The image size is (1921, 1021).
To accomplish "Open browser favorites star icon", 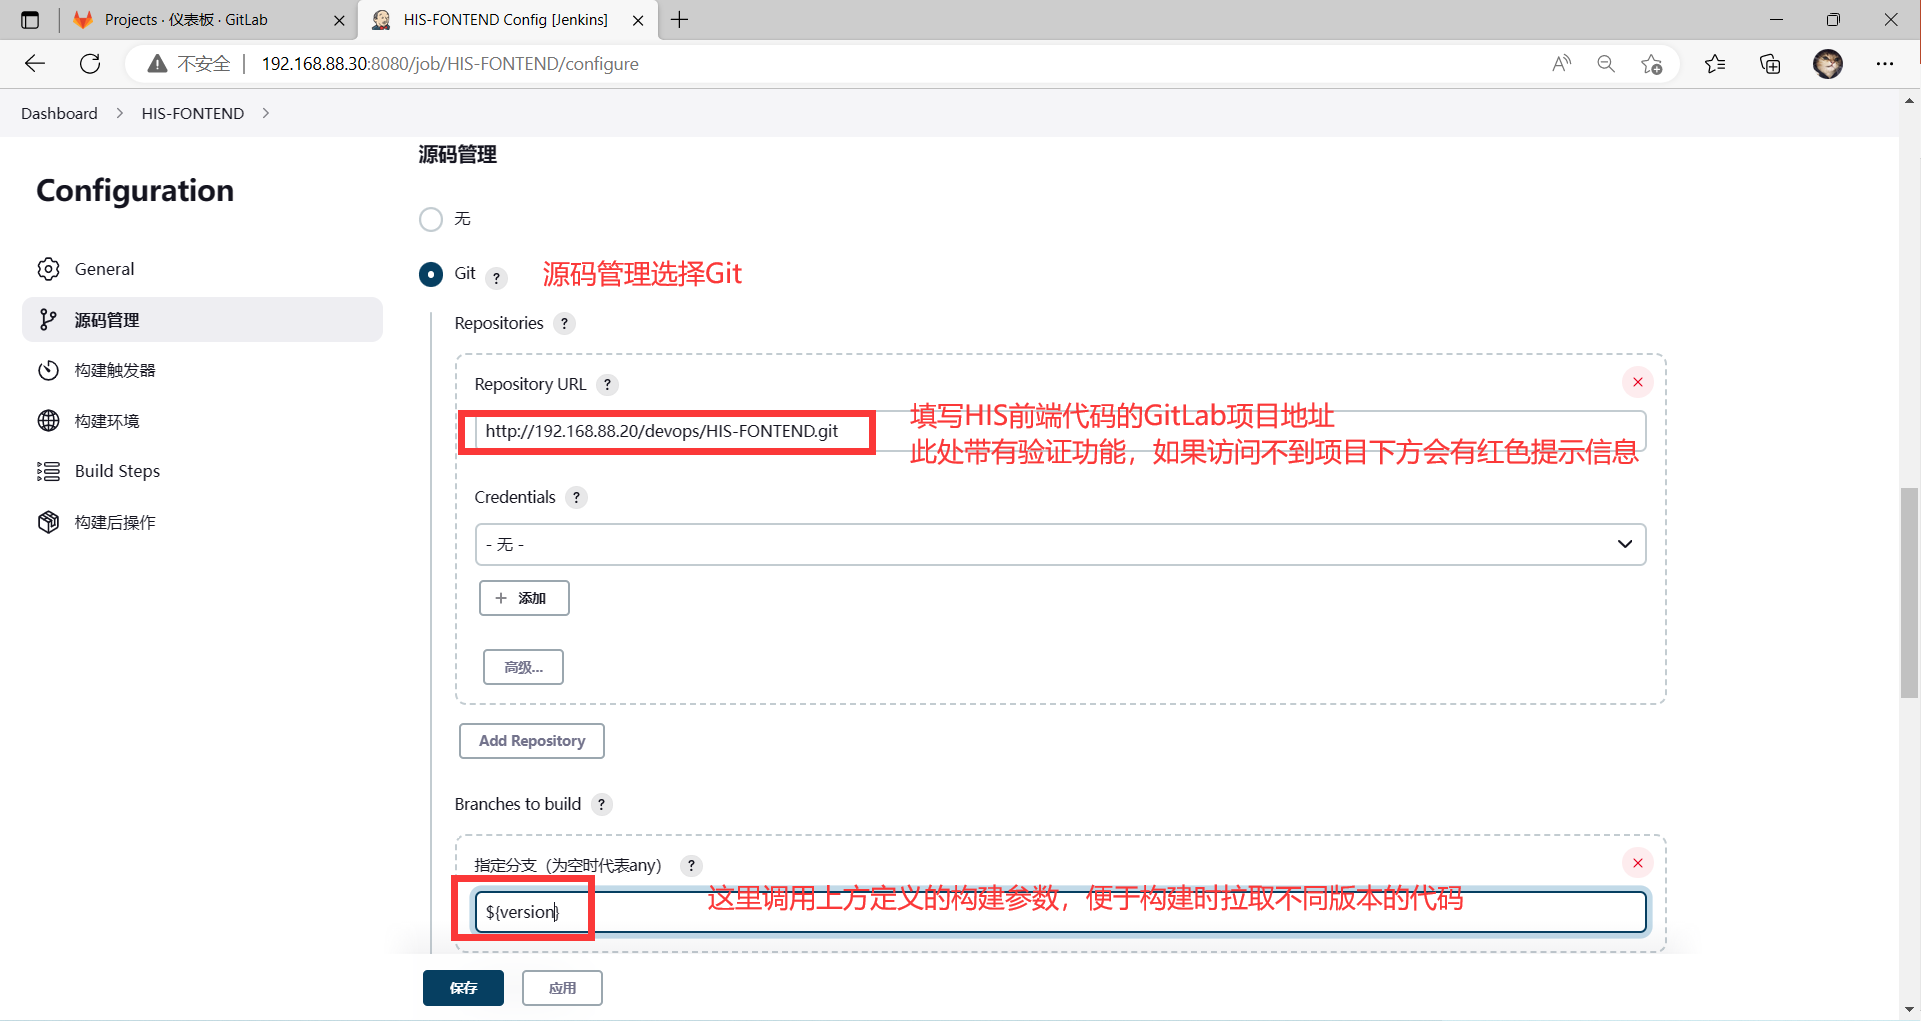I will click(x=1714, y=64).
